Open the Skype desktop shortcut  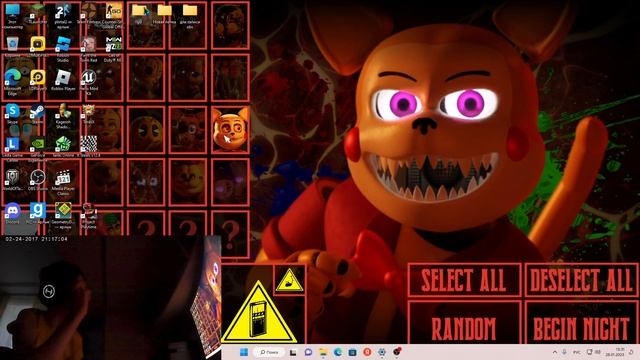click(13, 113)
